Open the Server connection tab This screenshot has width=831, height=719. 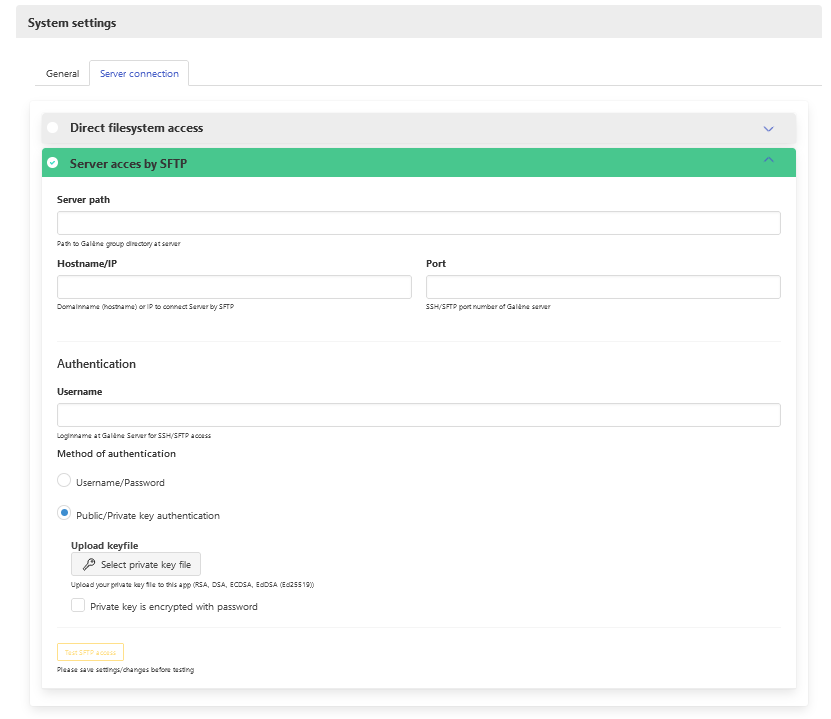point(139,74)
